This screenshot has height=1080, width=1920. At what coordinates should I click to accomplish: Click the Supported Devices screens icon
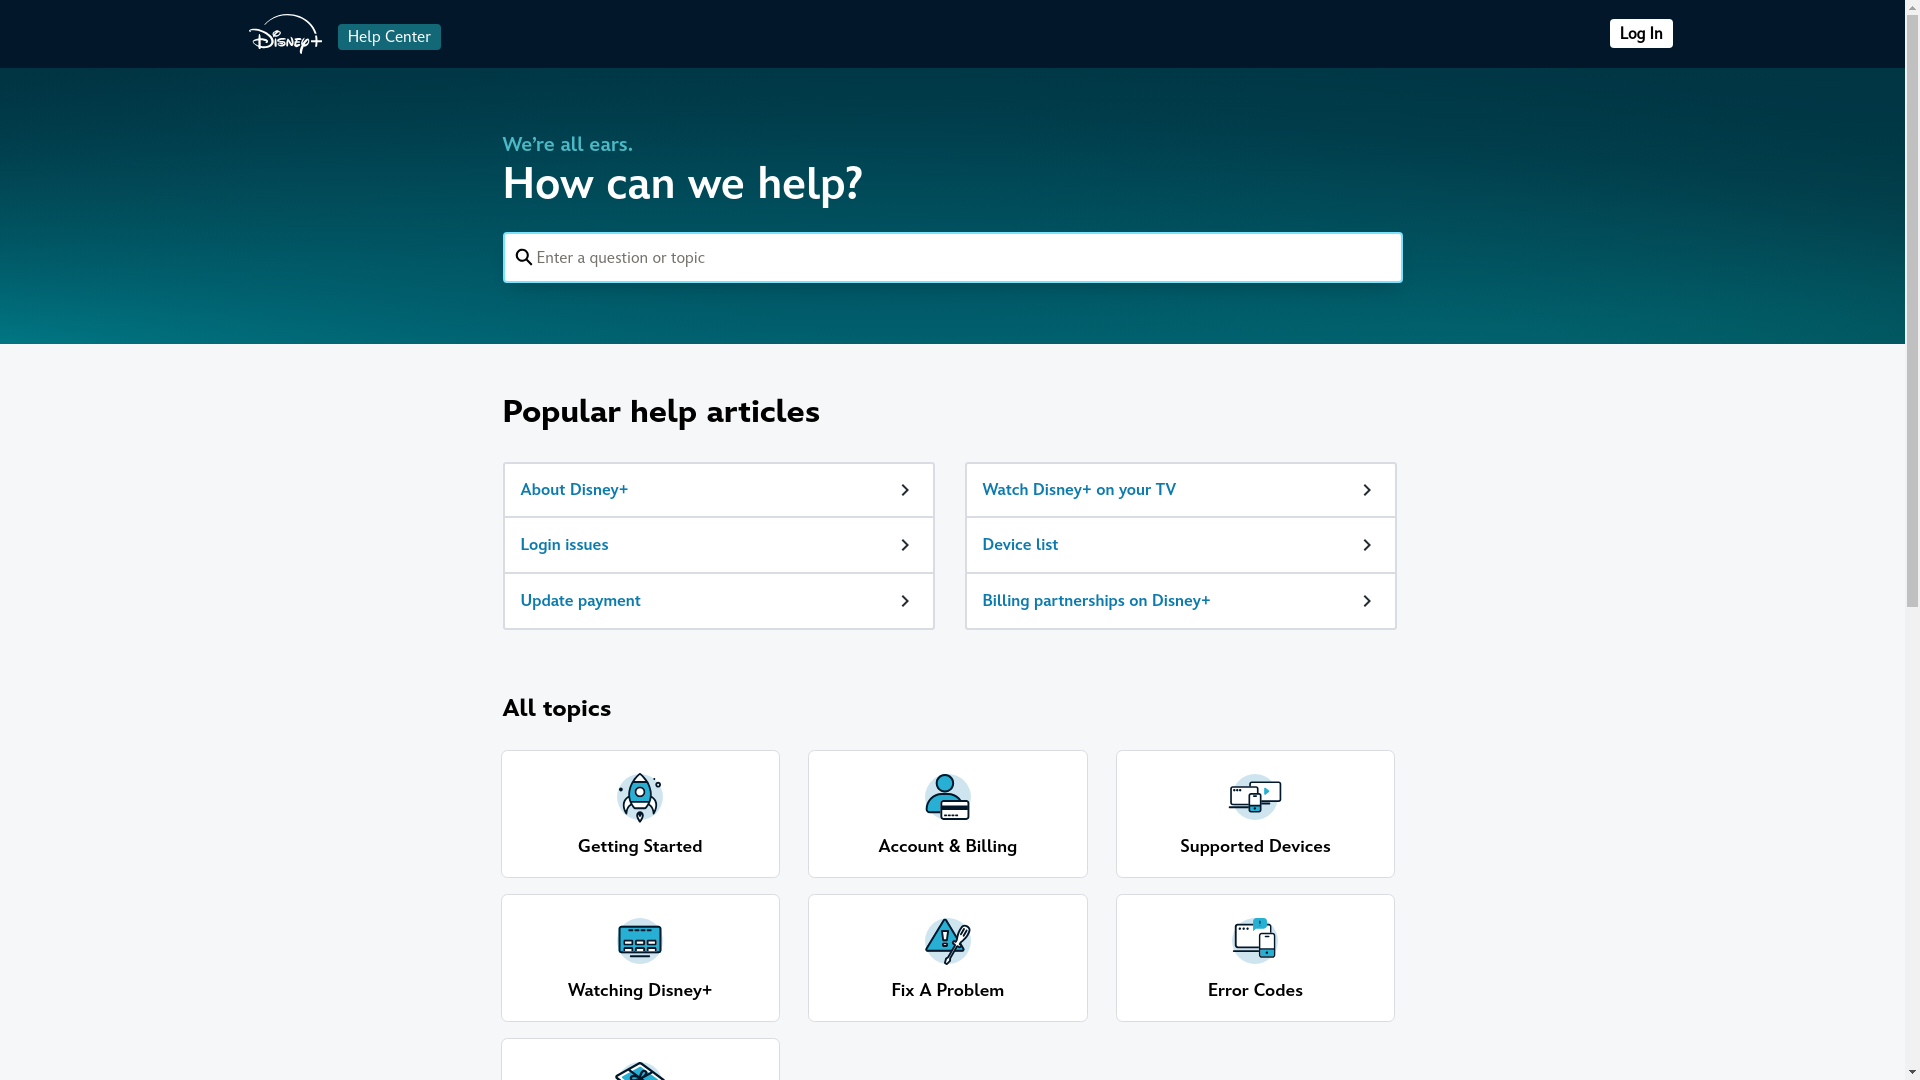tap(1255, 797)
